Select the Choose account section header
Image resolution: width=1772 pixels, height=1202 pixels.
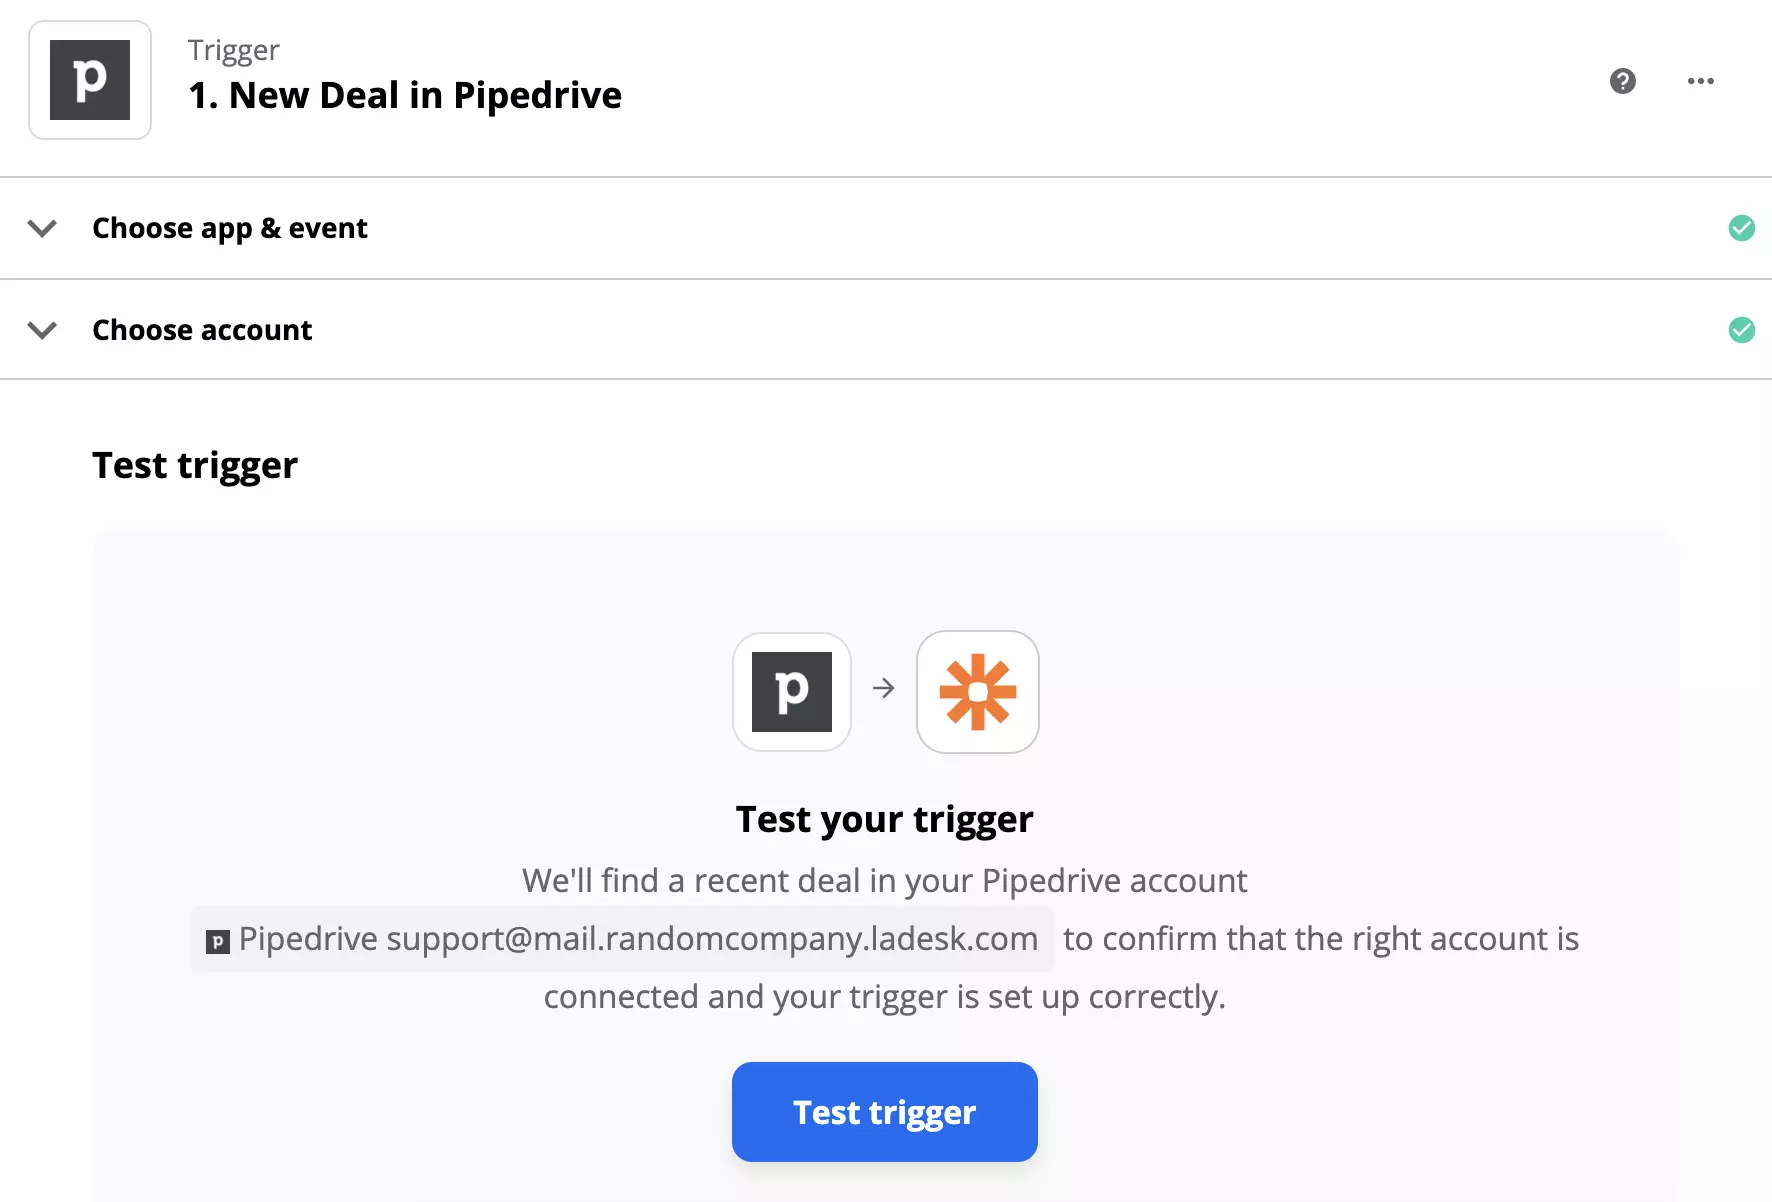click(202, 330)
